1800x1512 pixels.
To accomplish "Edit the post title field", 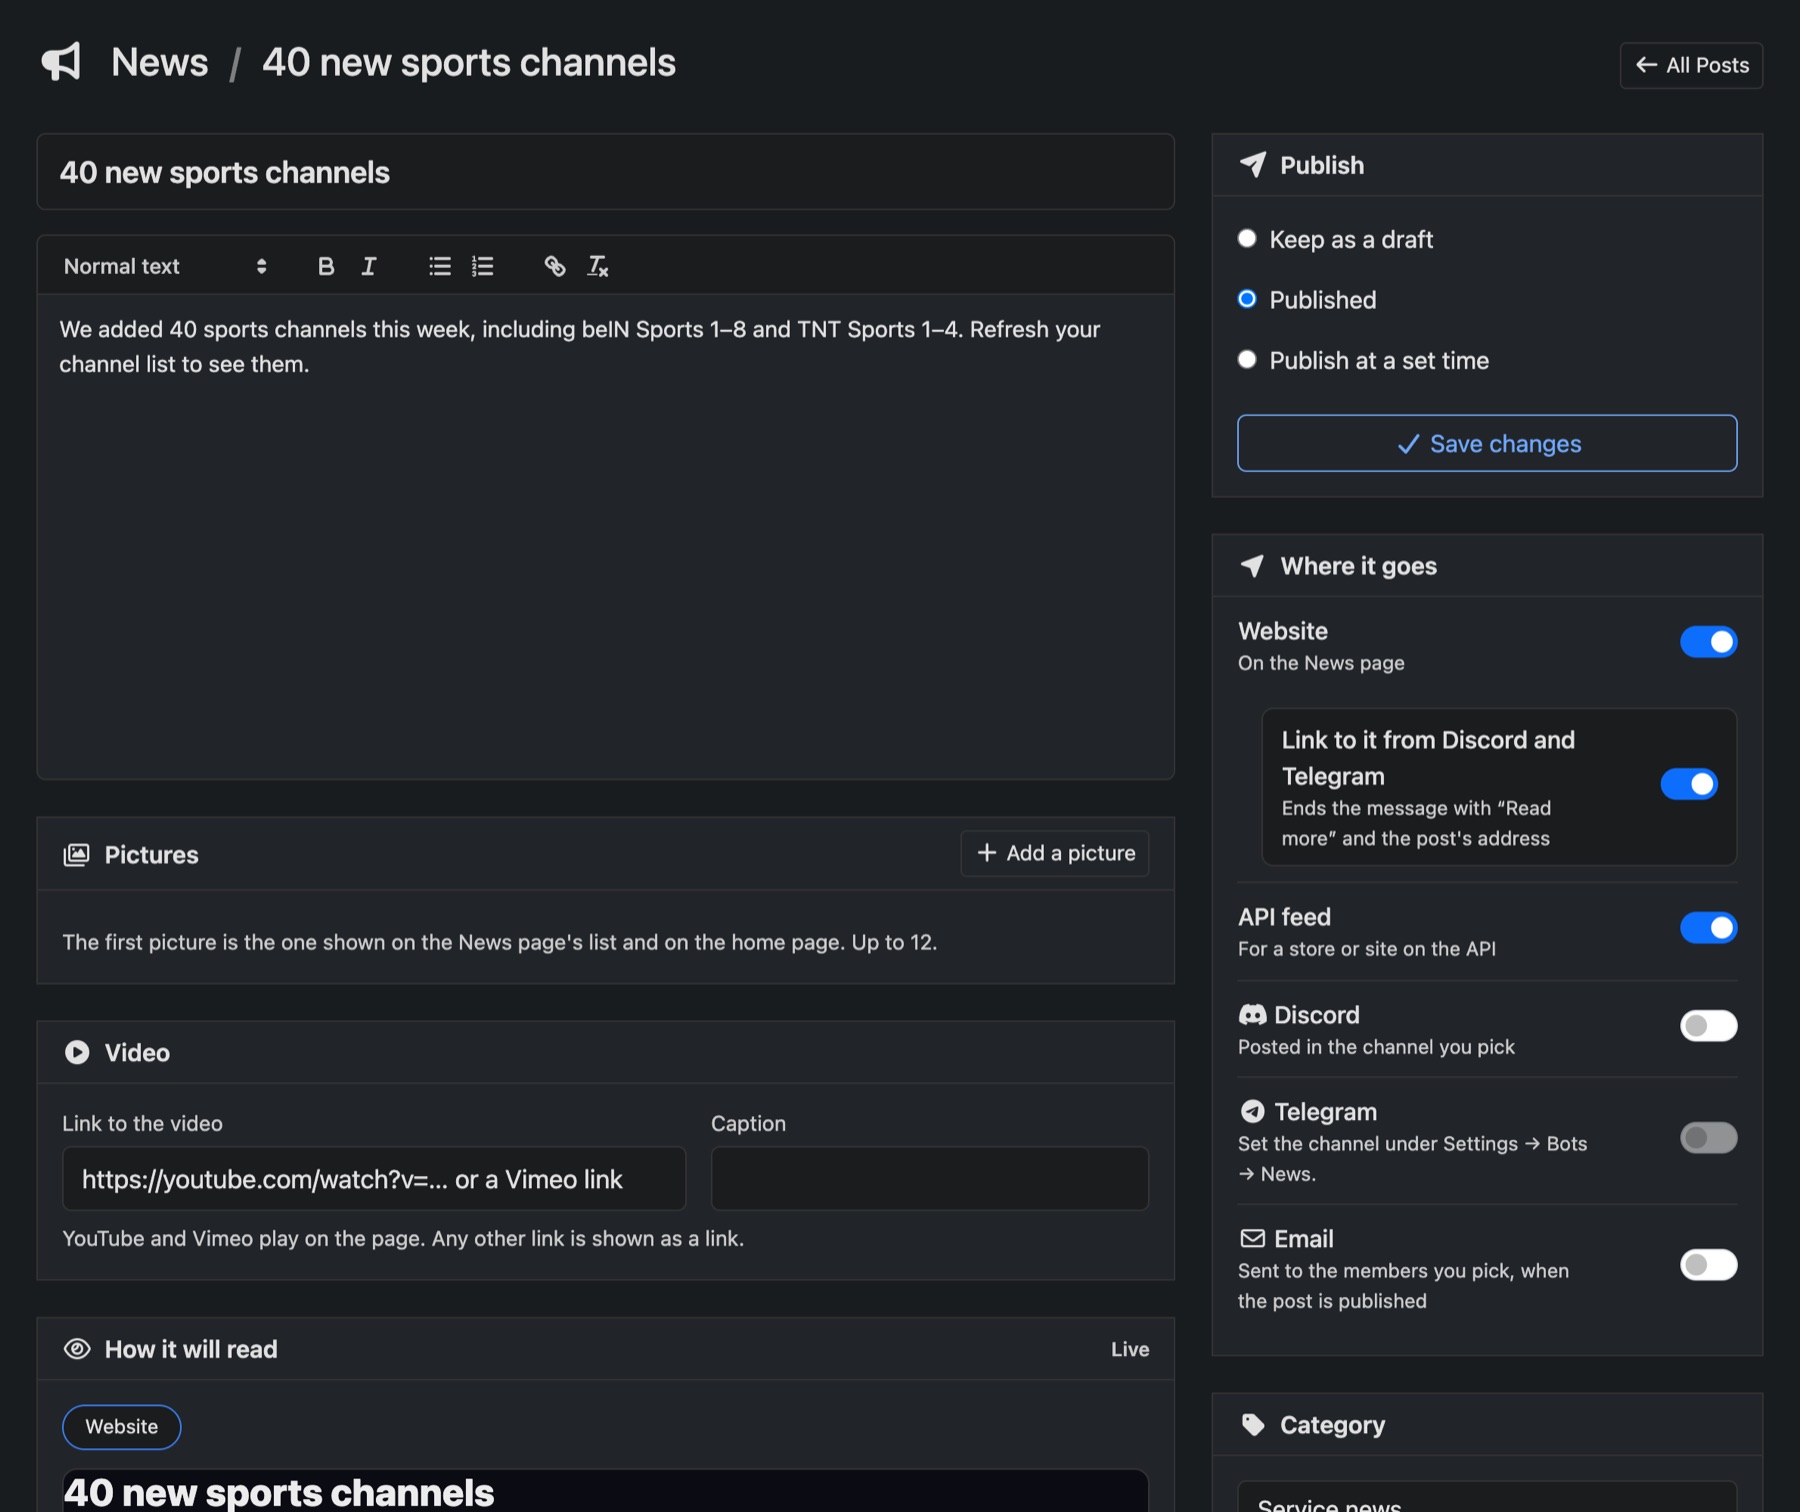I will click(606, 172).
